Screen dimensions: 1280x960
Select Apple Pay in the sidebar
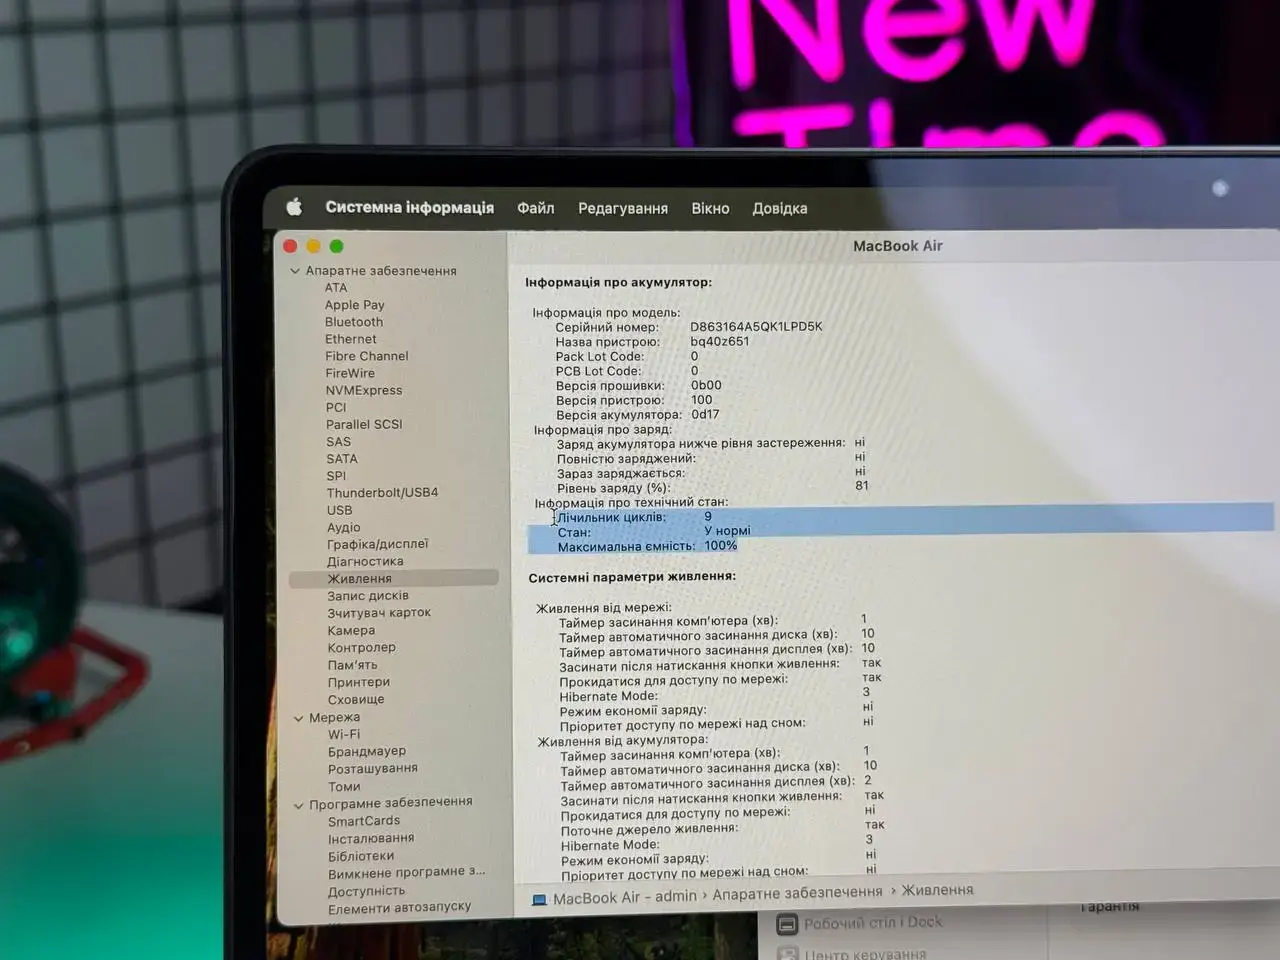pos(354,305)
